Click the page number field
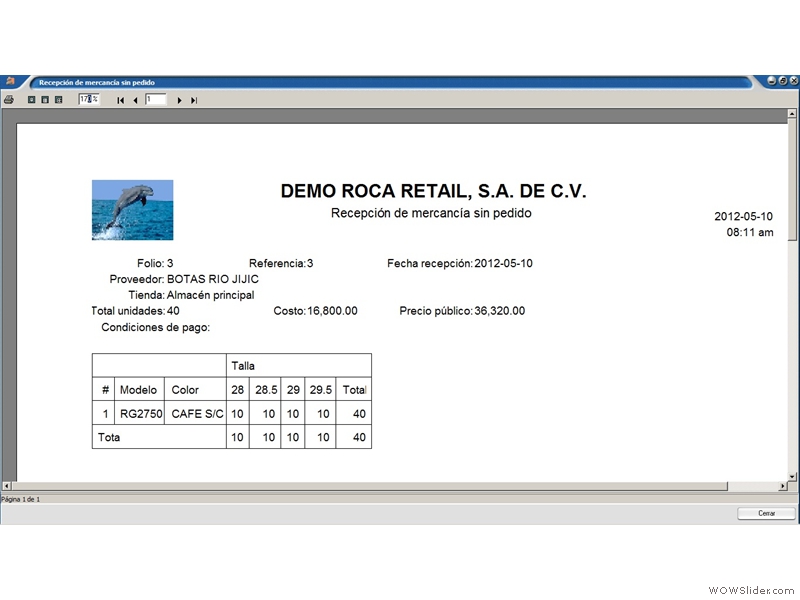 click(x=156, y=99)
